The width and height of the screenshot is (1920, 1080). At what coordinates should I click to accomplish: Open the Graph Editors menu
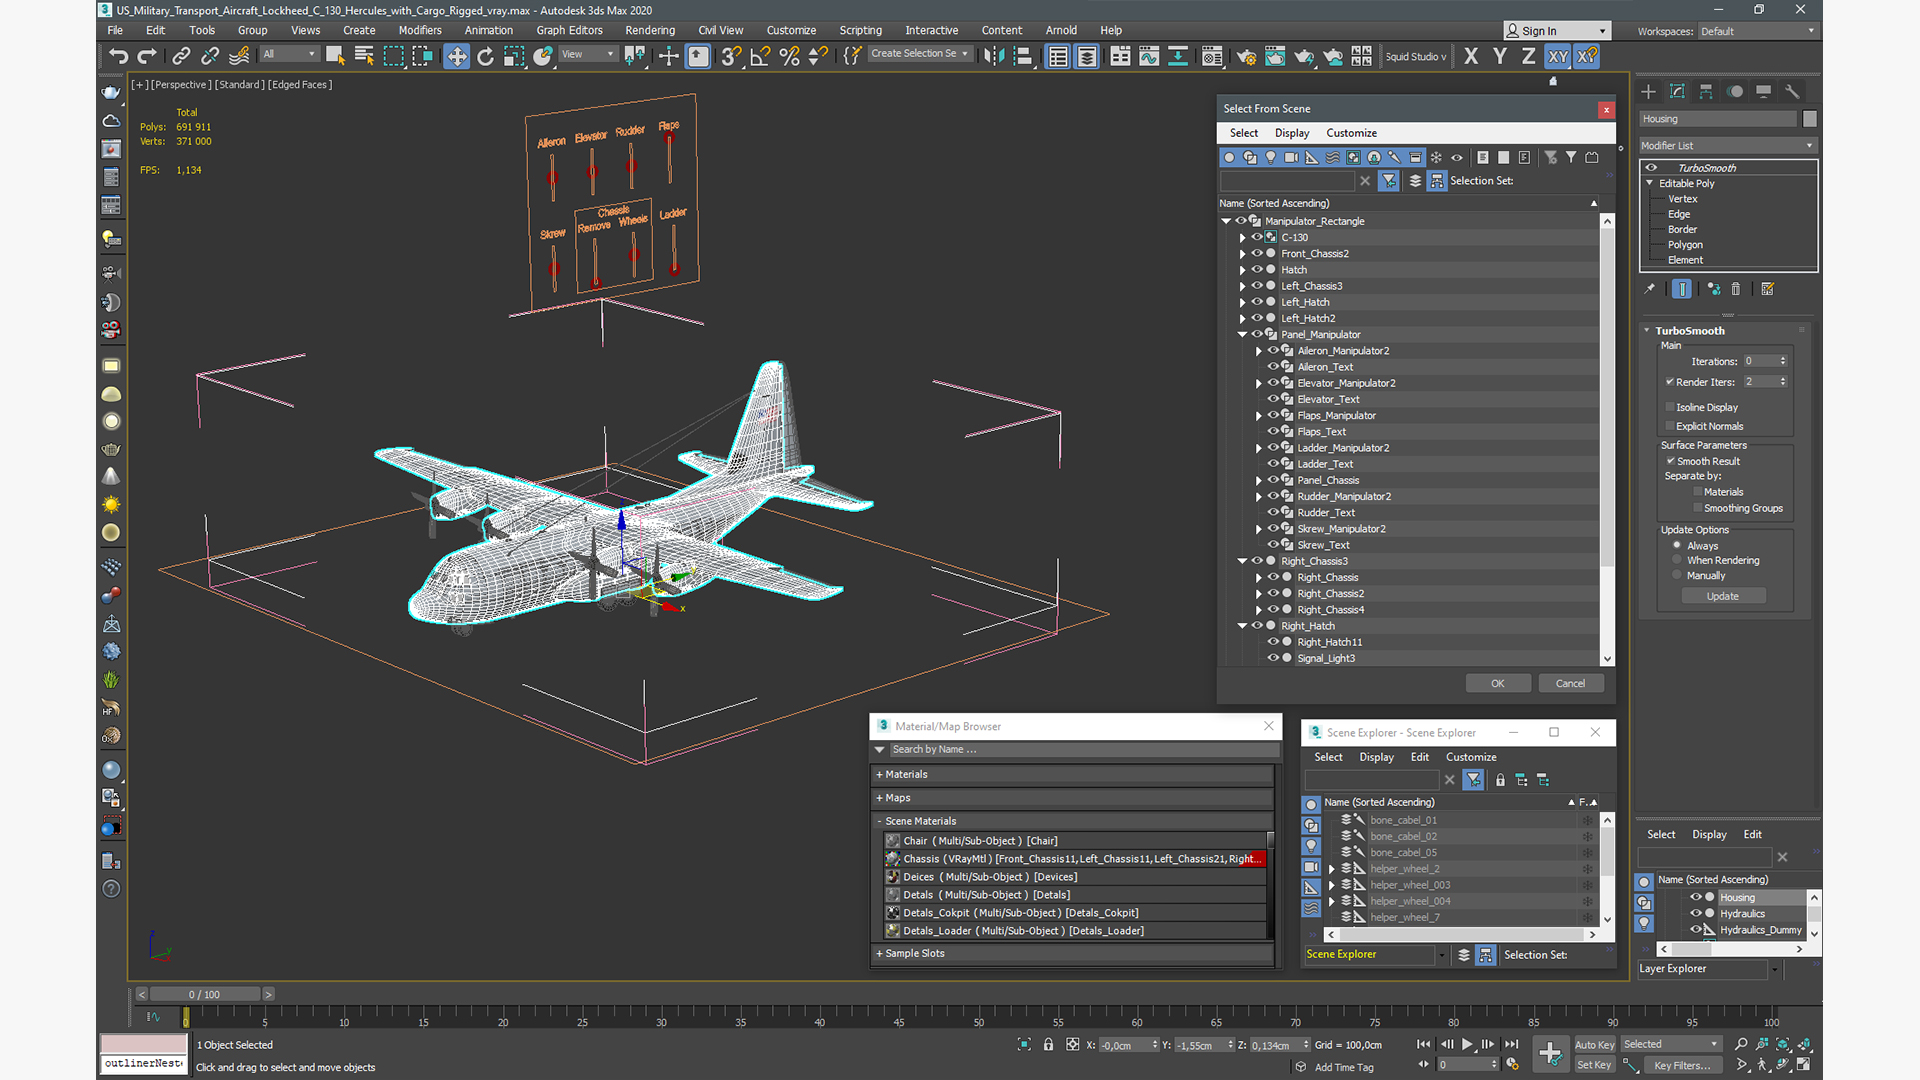(569, 30)
